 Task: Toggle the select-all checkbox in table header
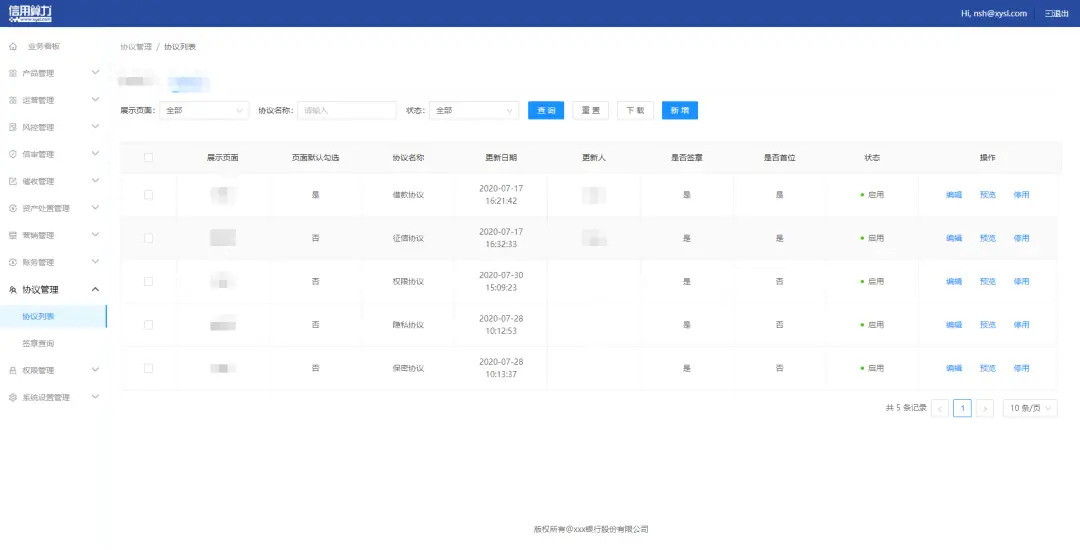(149, 158)
